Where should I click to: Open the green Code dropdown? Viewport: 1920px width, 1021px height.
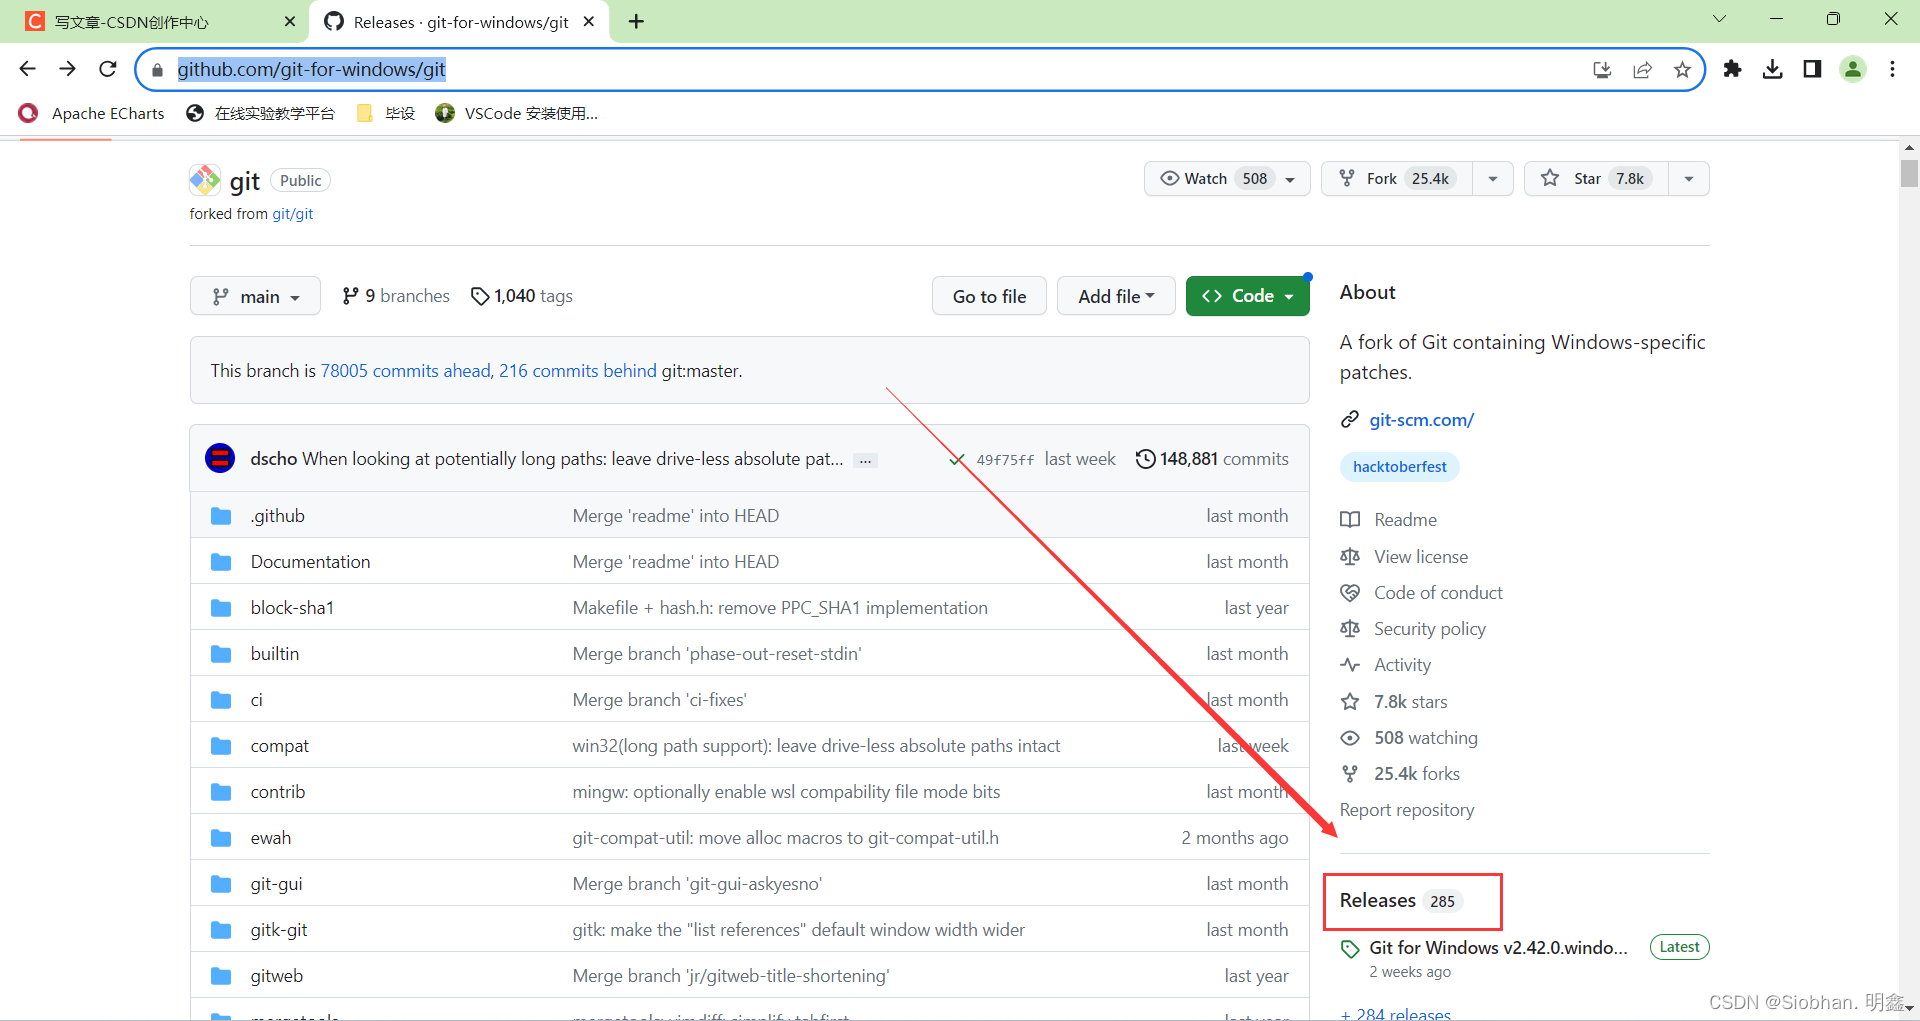(x=1247, y=296)
